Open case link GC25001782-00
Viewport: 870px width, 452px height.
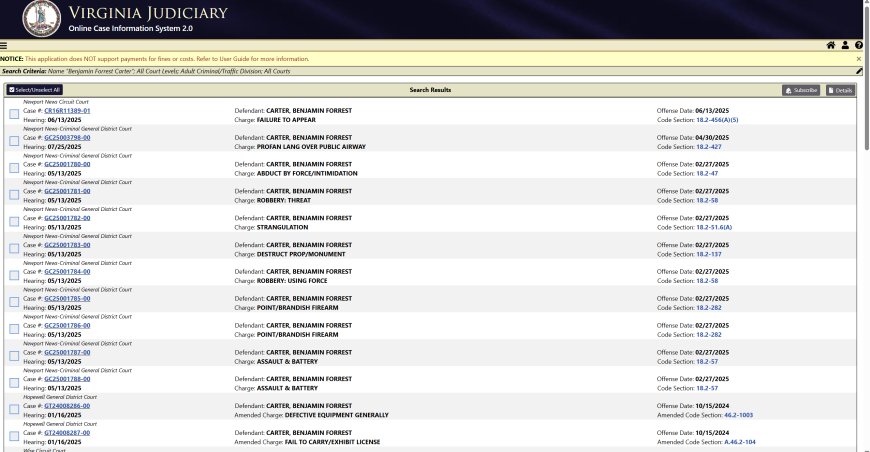point(67,218)
